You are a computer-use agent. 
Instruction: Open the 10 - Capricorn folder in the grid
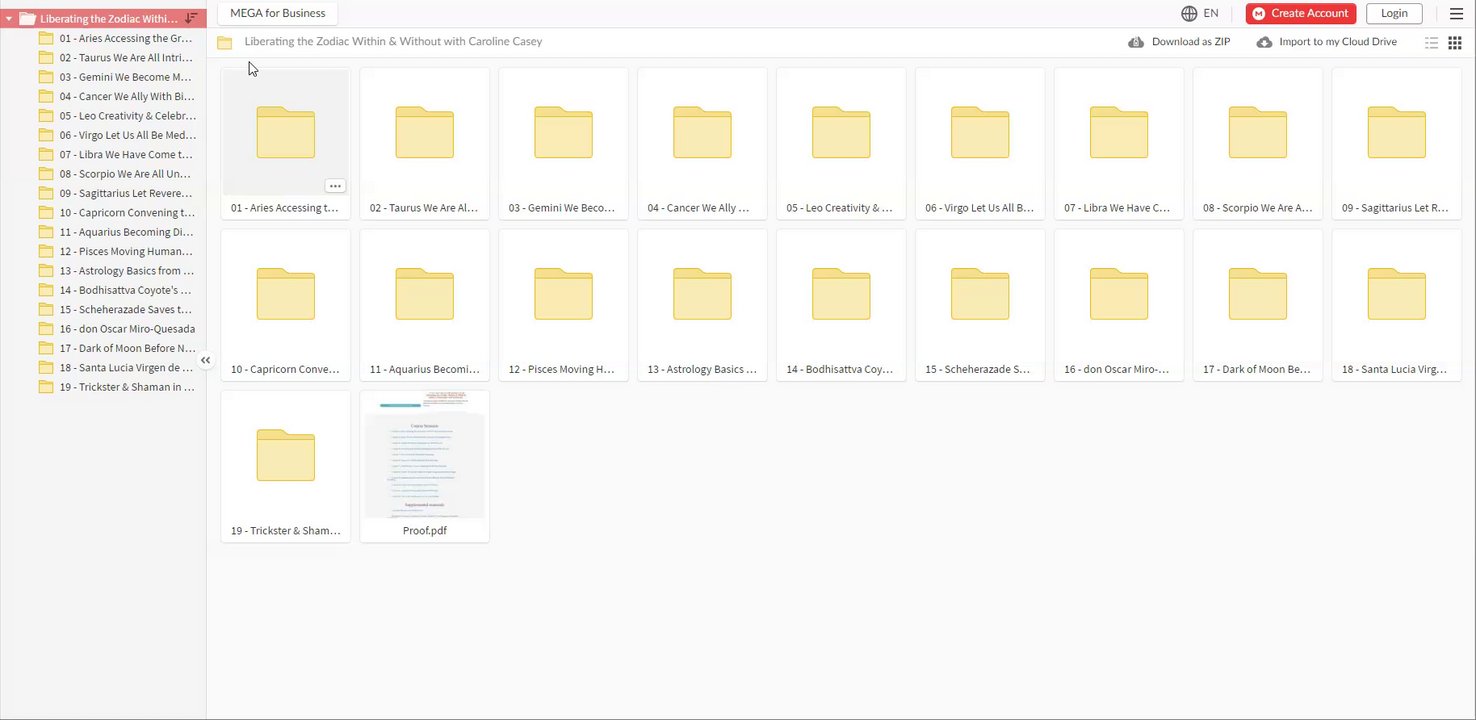click(x=286, y=305)
